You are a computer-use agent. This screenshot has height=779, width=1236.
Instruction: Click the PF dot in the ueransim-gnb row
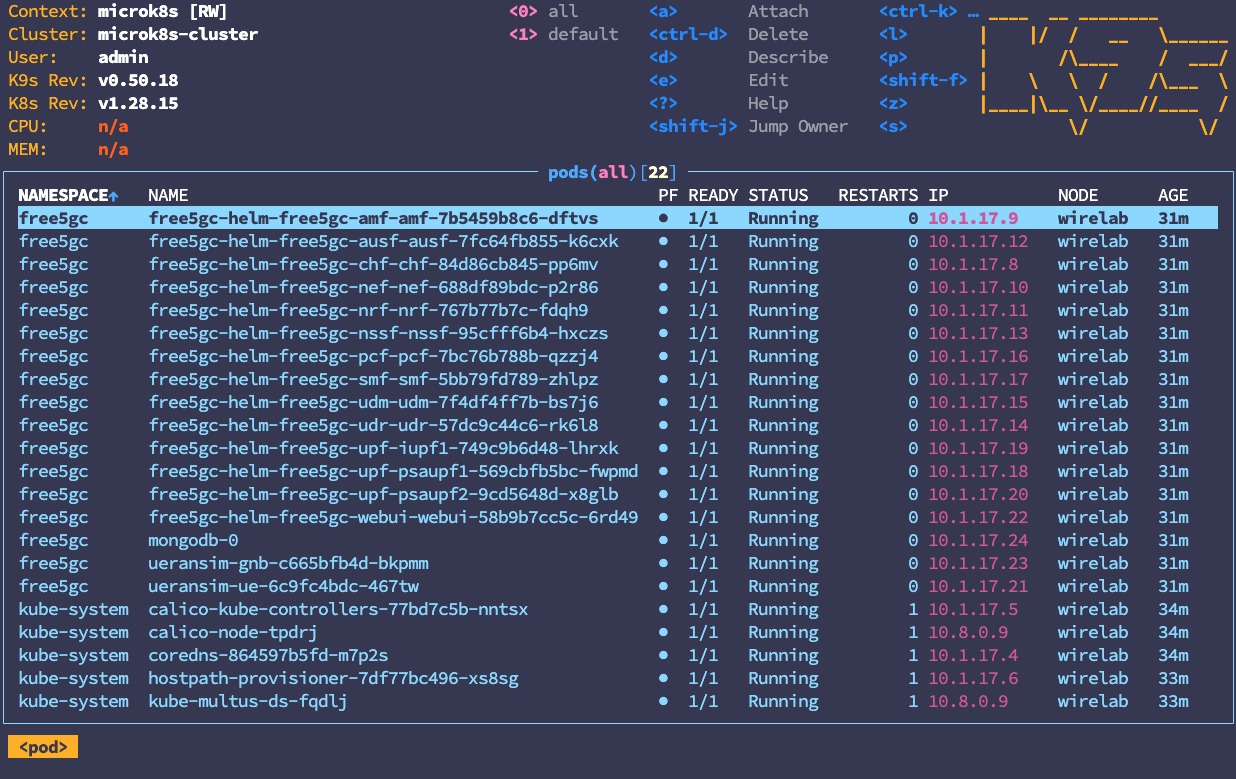(x=663, y=563)
